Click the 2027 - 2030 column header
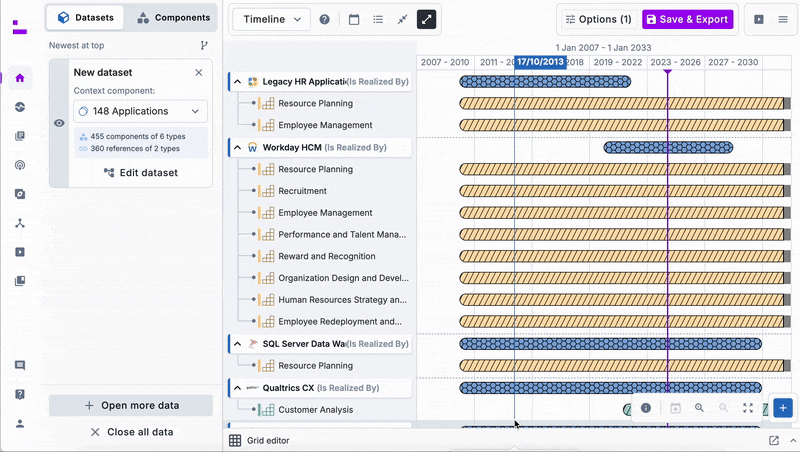Screen dimensions: 800x452 click(733, 62)
